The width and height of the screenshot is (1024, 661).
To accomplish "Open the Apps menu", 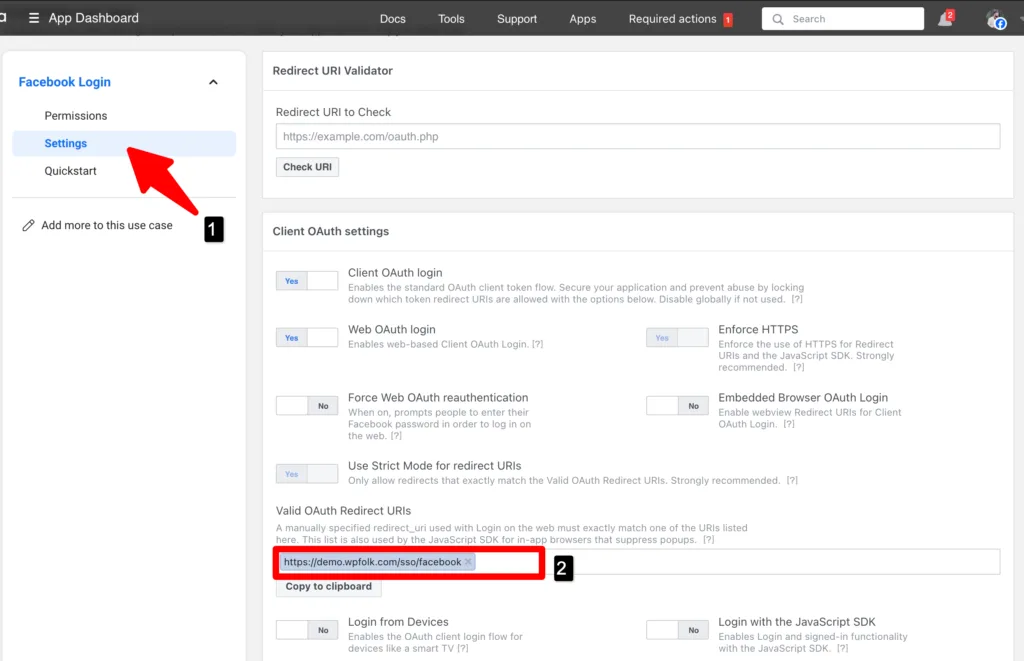I will pyautogui.click(x=583, y=19).
